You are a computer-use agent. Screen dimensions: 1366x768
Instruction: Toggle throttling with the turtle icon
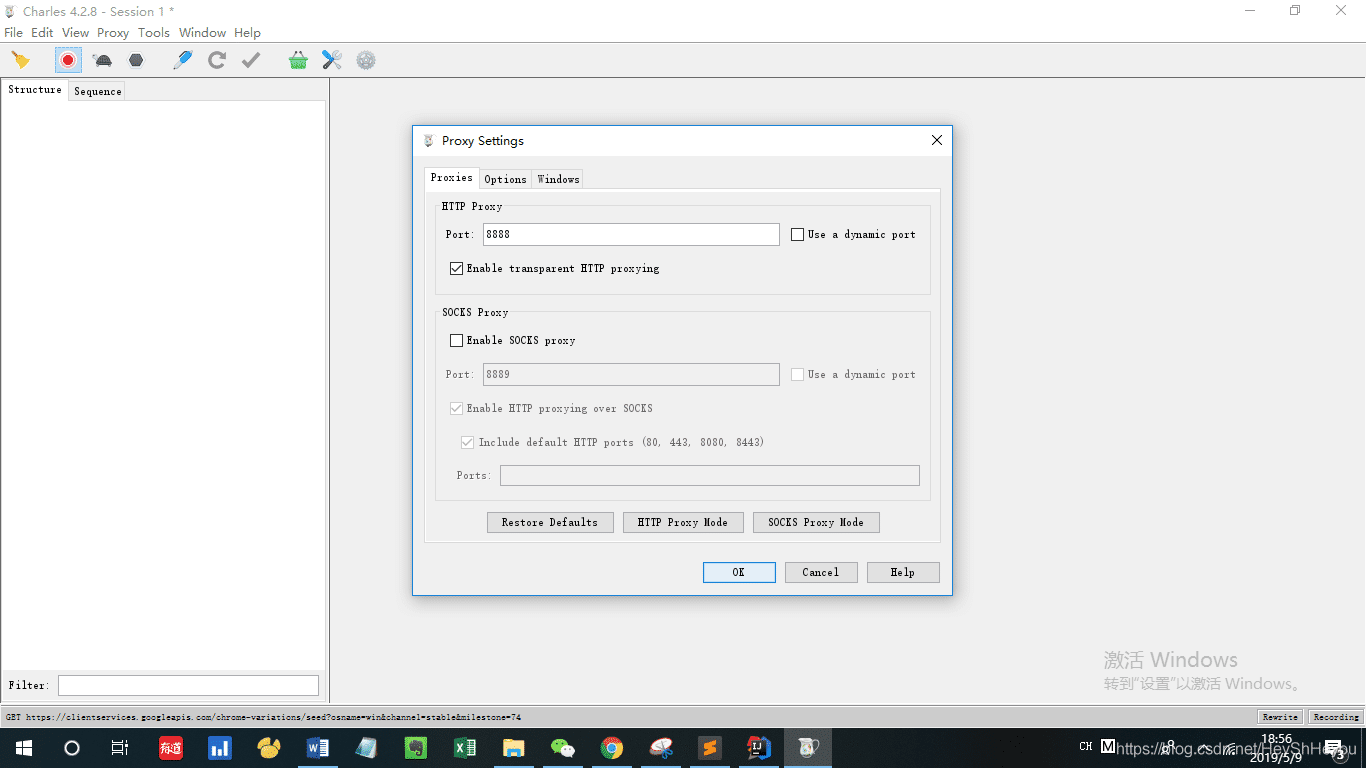coord(102,60)
